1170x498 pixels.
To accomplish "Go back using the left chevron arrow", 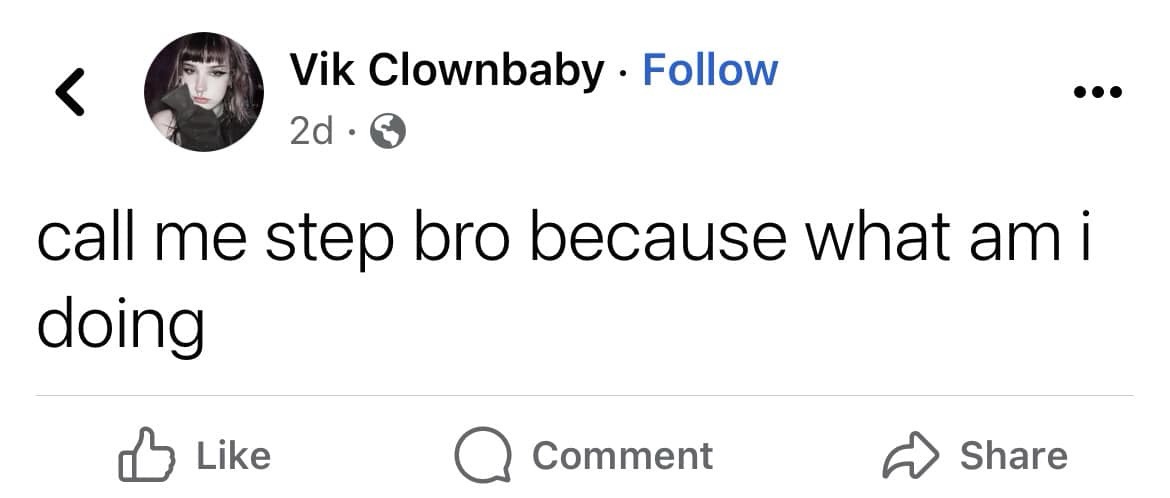I will point(68,93).
